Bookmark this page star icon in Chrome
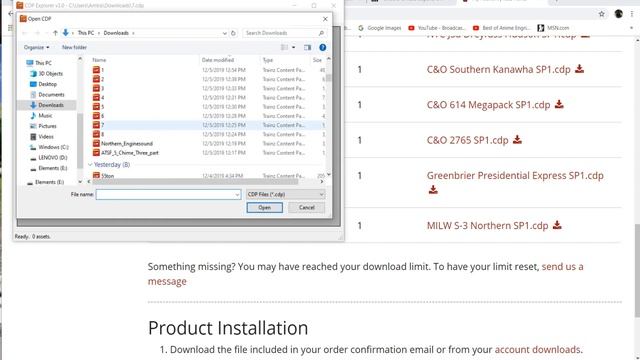This screenshot has height=360, width=640. point(602,14)
